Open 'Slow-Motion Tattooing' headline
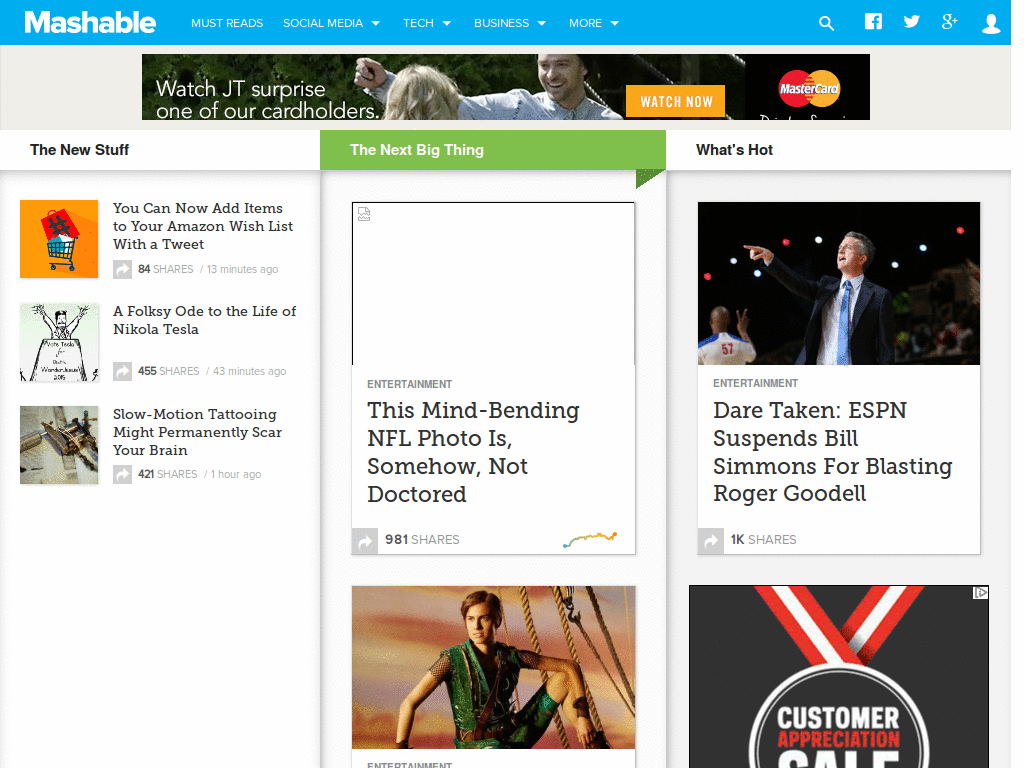The image size is (1024, 768). [x=197, y=432]
